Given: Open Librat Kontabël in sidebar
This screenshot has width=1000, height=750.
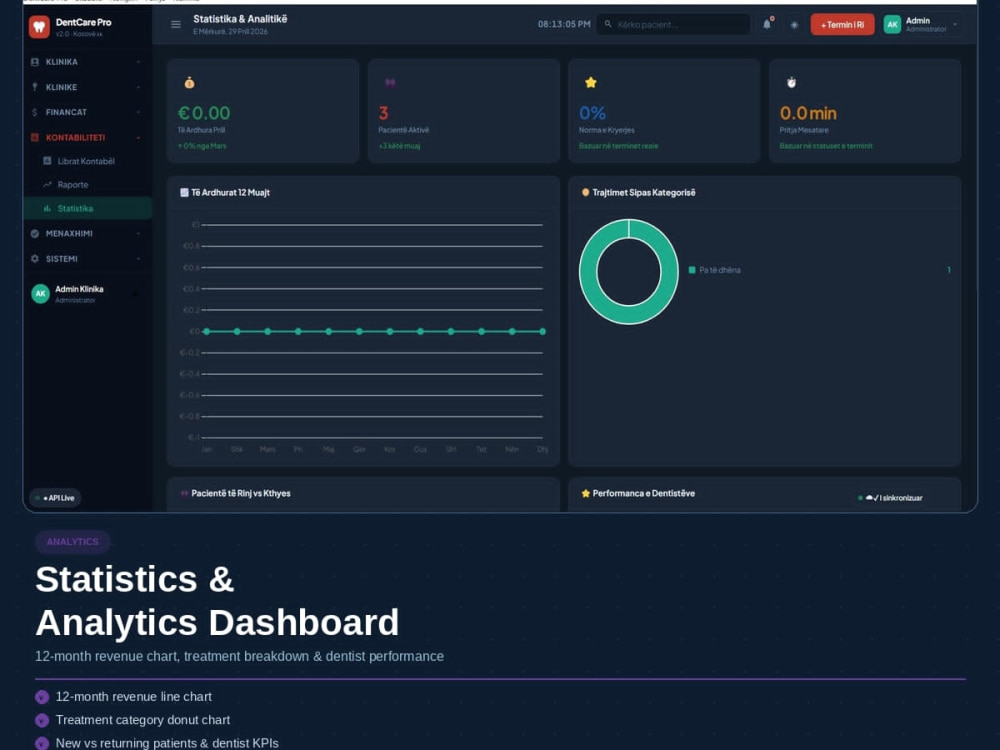Looking at the screenshot, I should (87, 161).
